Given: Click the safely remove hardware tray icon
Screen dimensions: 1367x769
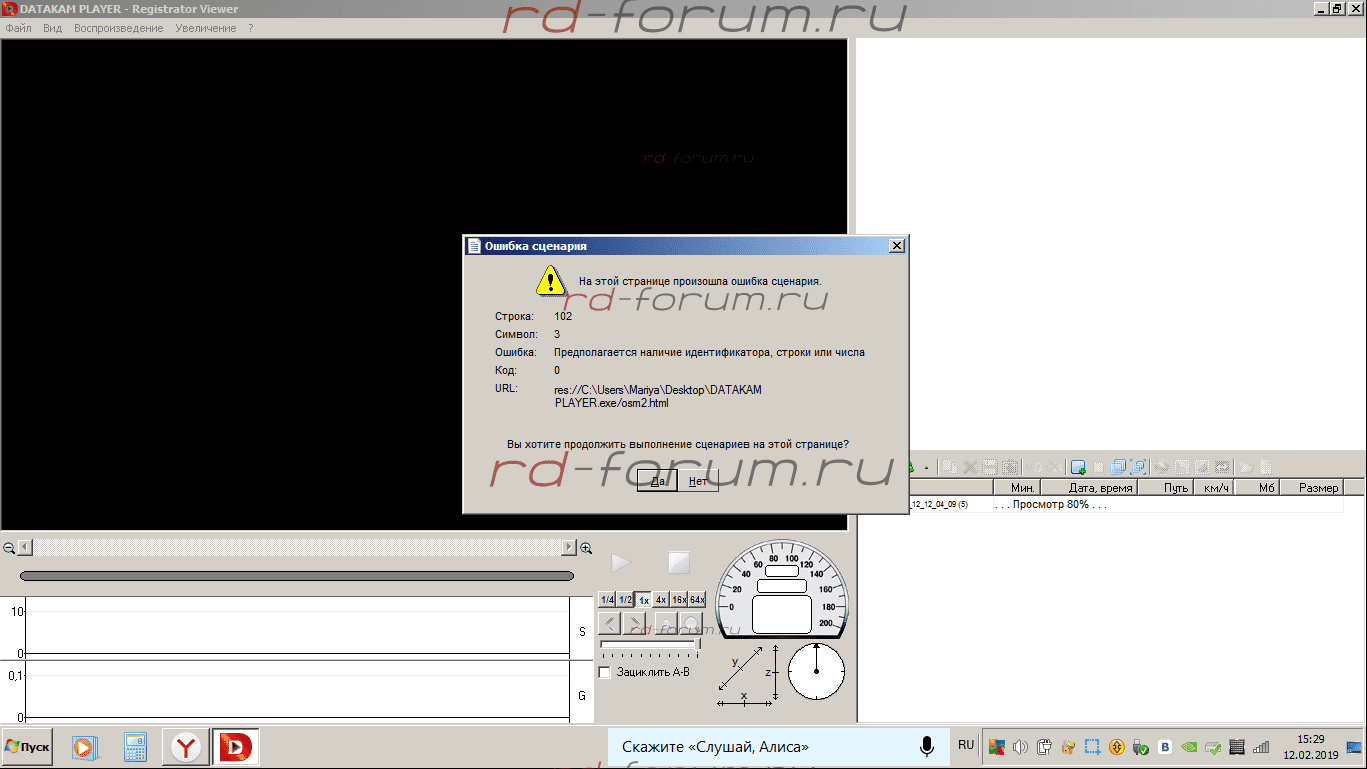Looking at the screenshot, I should tap(1140, 747).
